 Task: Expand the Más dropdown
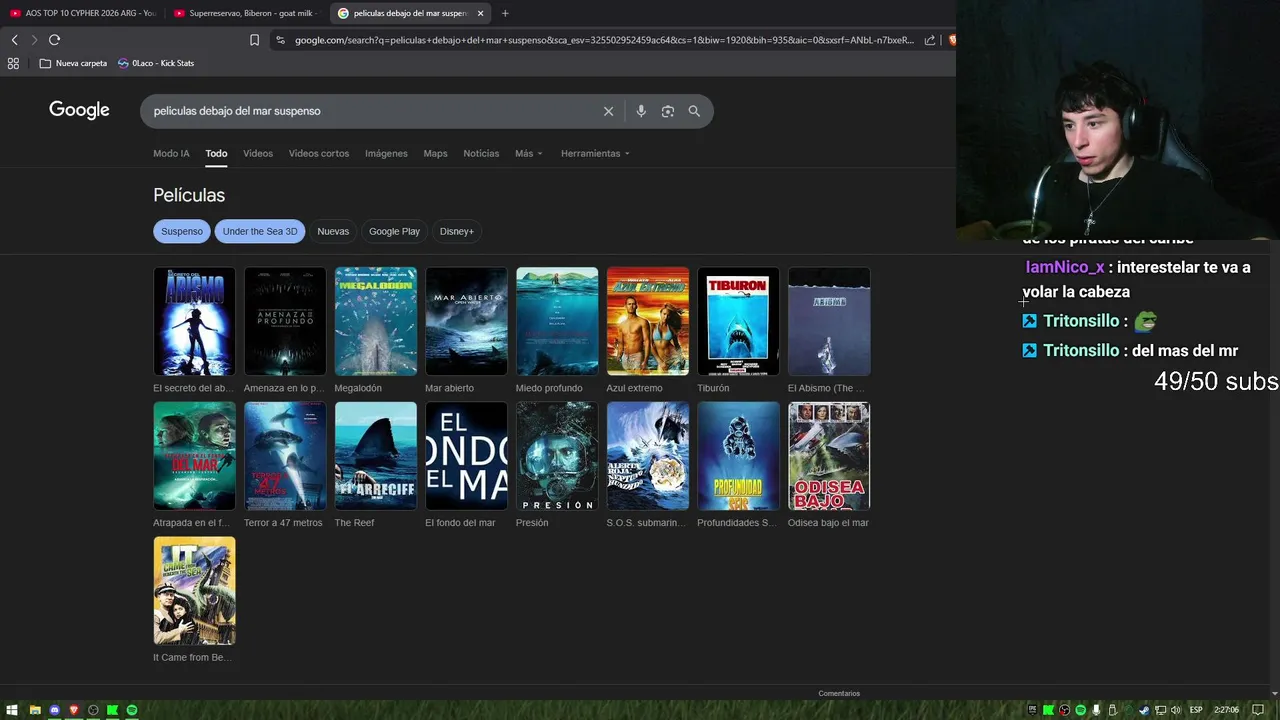tap(528, 153)
